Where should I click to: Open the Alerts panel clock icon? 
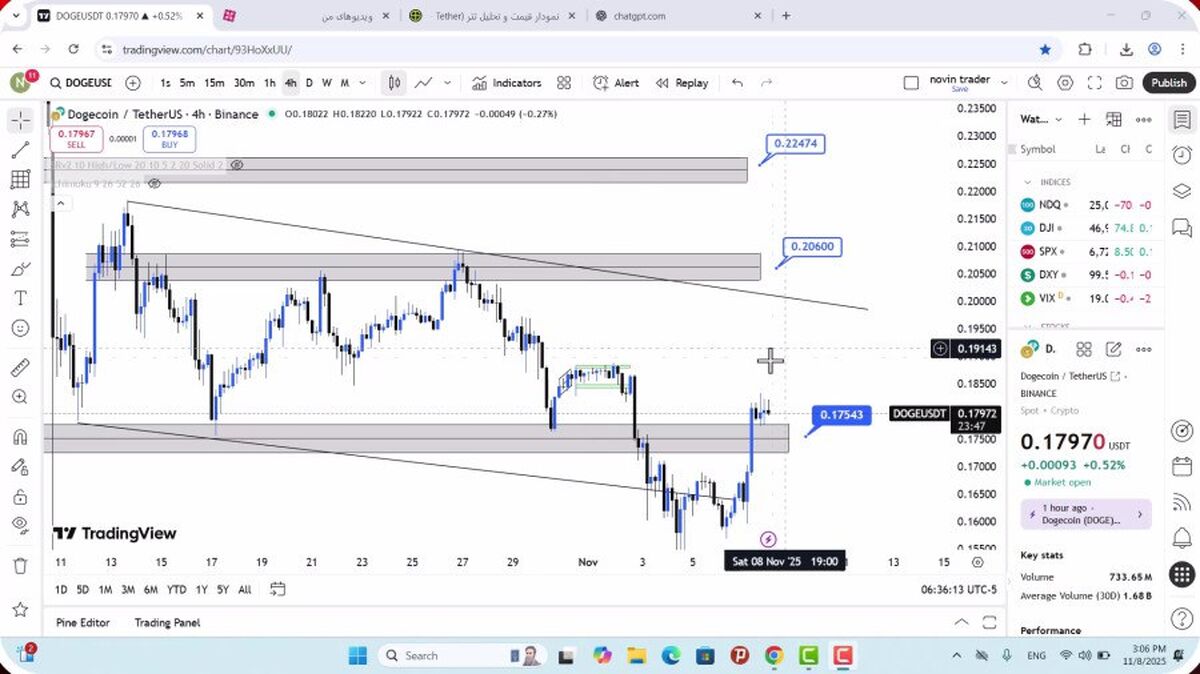(x=1181, y=155)
